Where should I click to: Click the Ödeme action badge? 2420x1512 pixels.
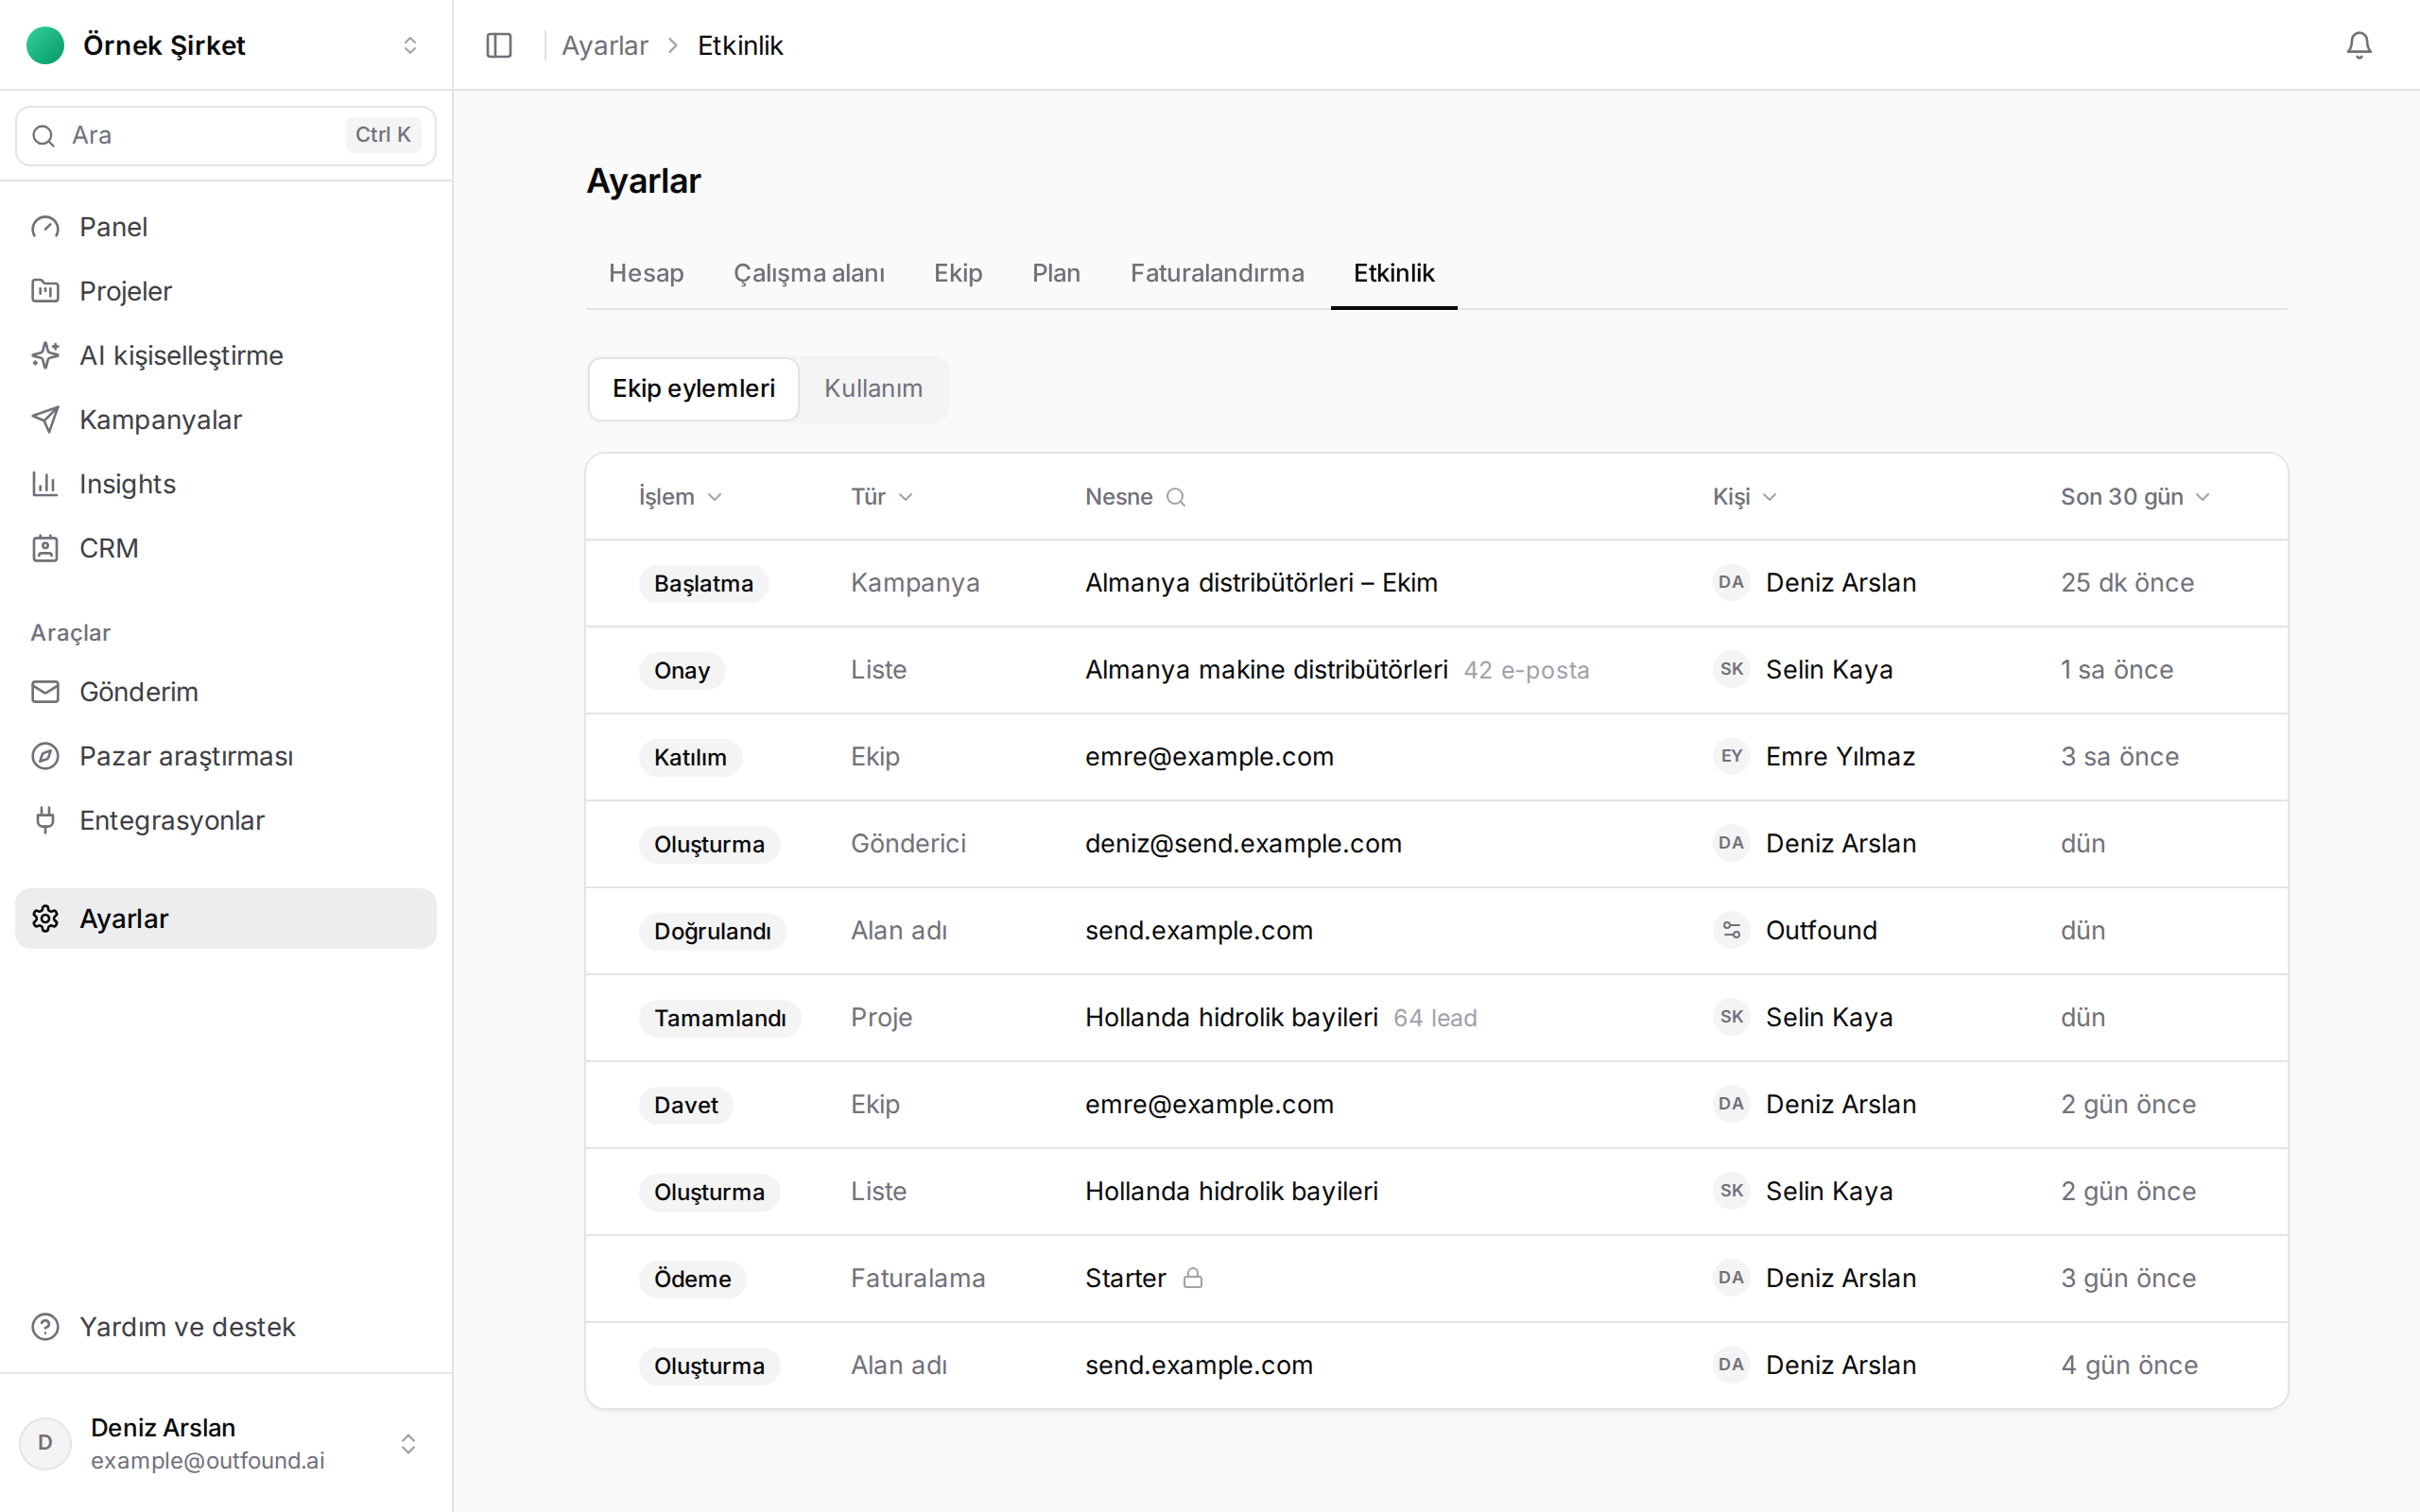692,1280
